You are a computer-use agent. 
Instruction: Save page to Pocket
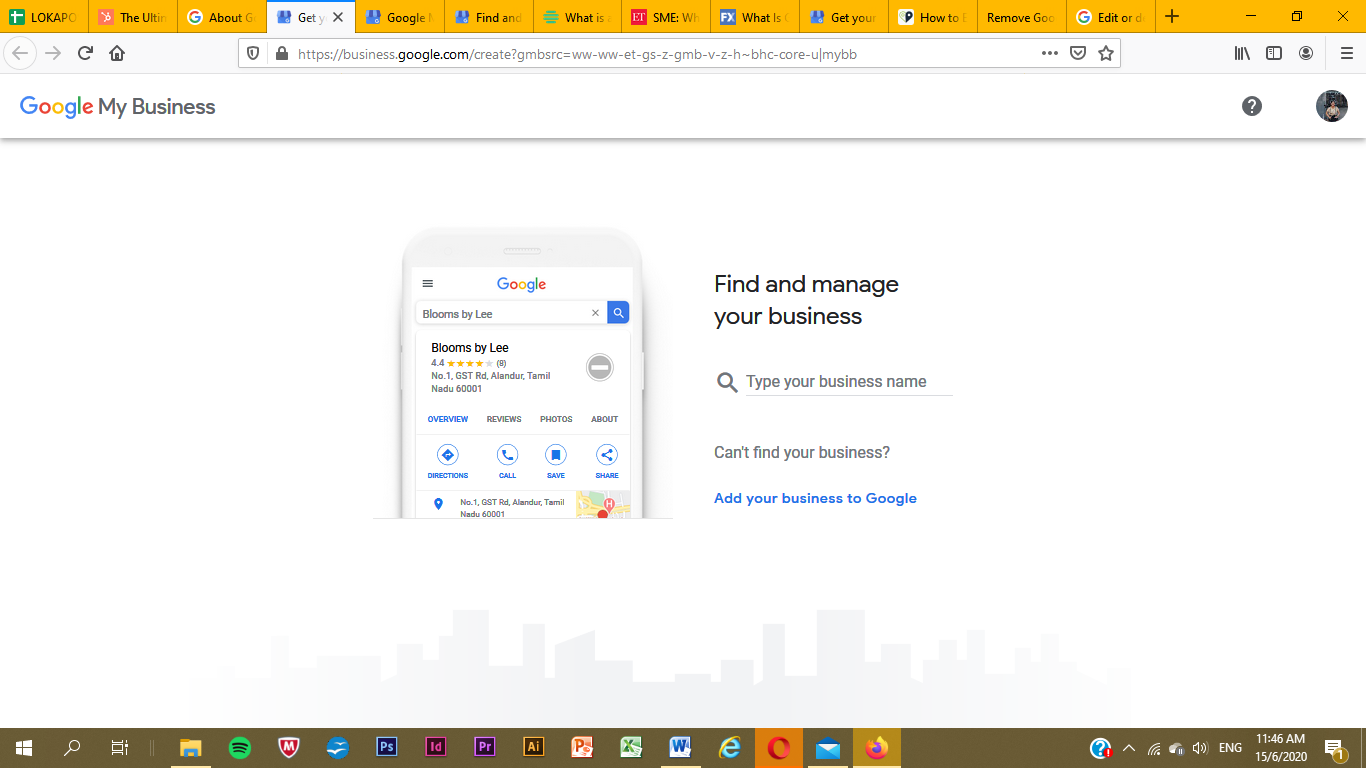click(x=1078, y=54)
